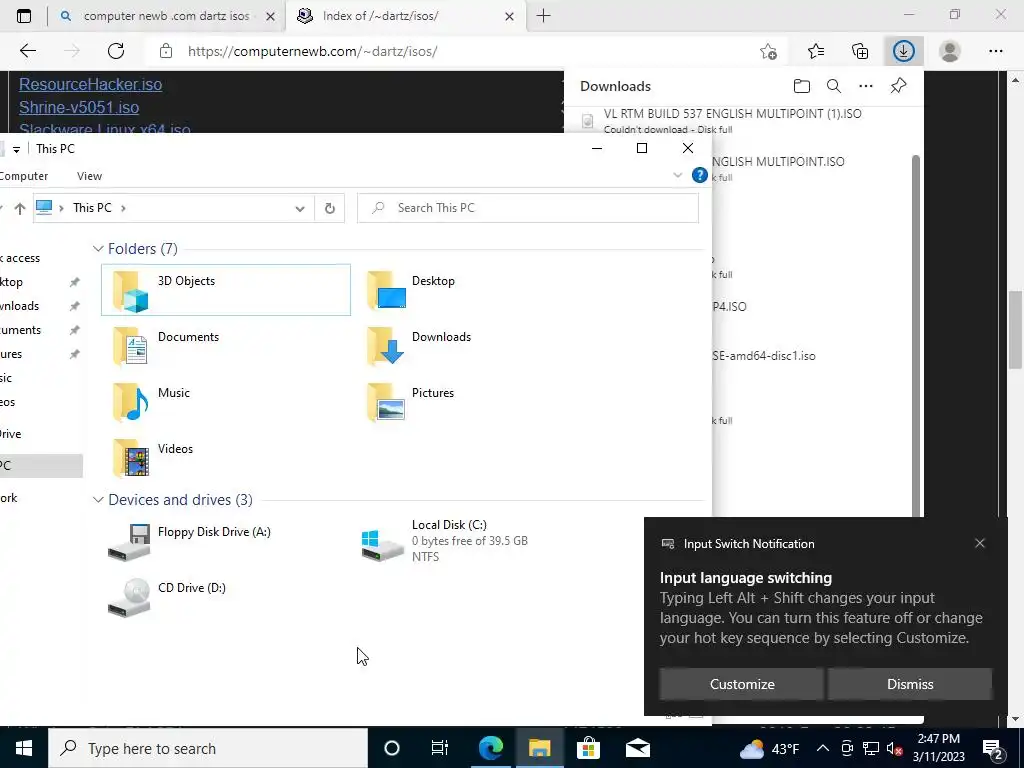The height and width of the screenshot is (768, 1024).
Task: Open ResourceHacker.iso link
Action: pos(90,84)
